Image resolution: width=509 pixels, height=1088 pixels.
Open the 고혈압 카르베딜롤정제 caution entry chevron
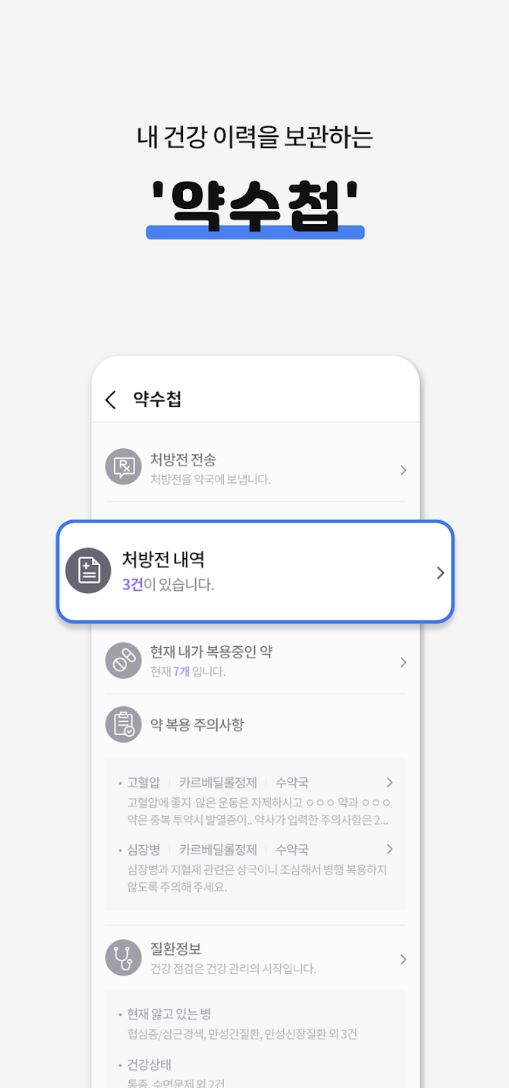click(390, 783)
